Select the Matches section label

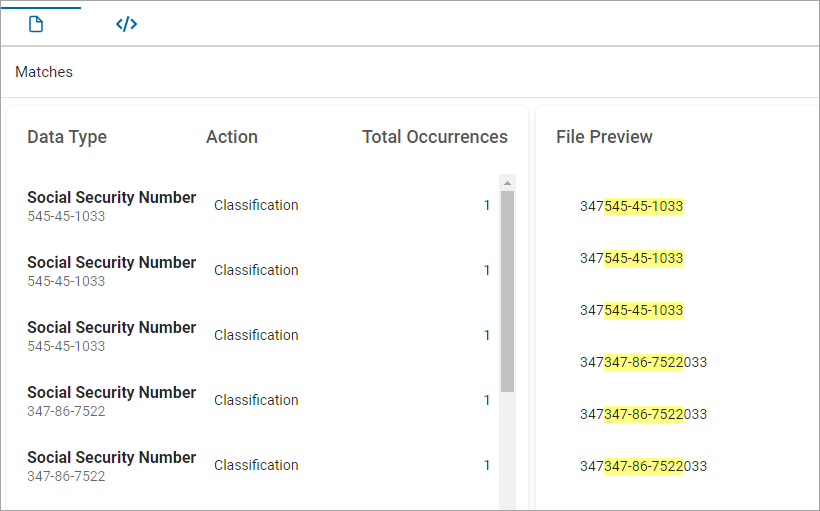(x=44, y=72)
